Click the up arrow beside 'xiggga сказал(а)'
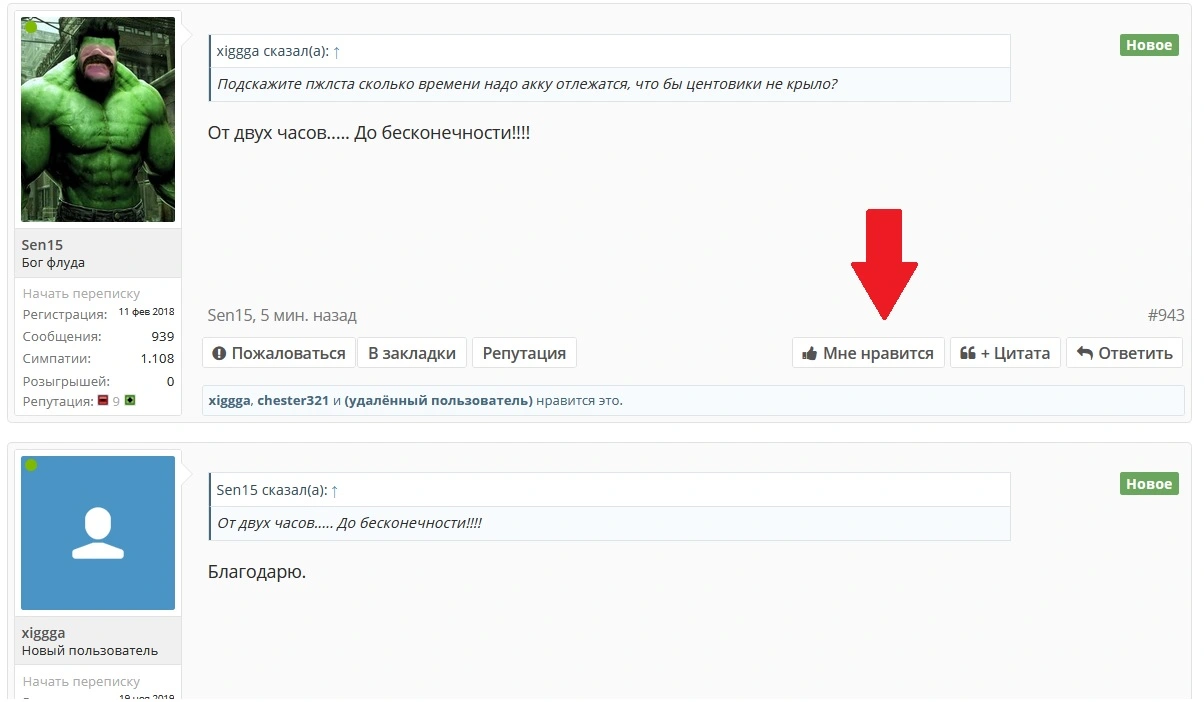Screen dimensions: 1204x702 (x=336, y=51)
